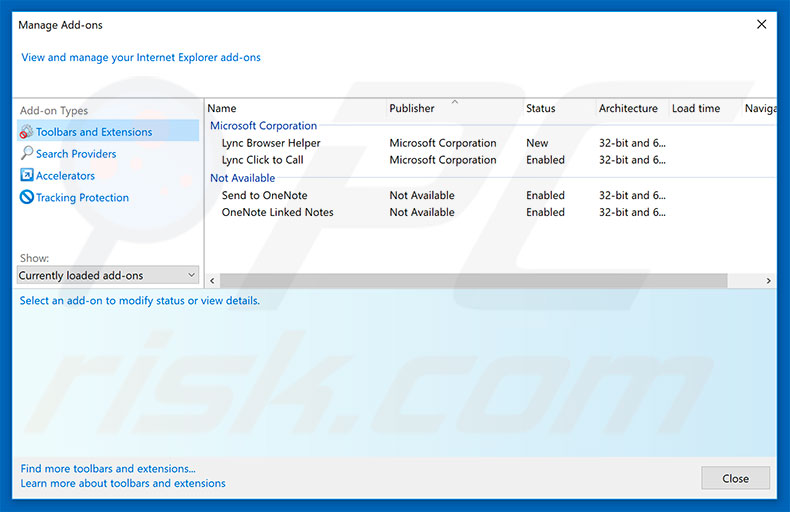Screen dimensions: 790x512
Task: Click the Tracking Protection icon
Action: tap(27, 198)
